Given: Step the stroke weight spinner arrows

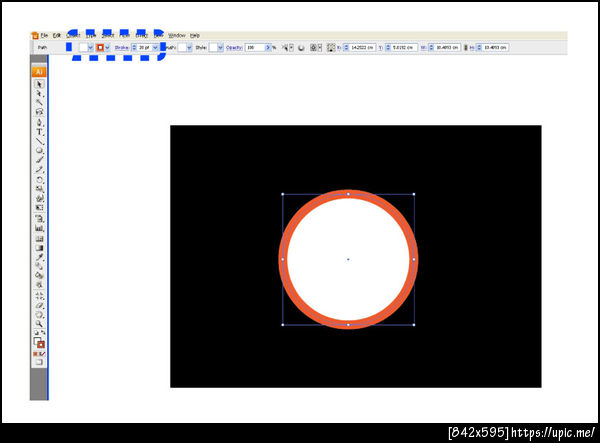Looking at the screenshot, I should click(134, 48).
